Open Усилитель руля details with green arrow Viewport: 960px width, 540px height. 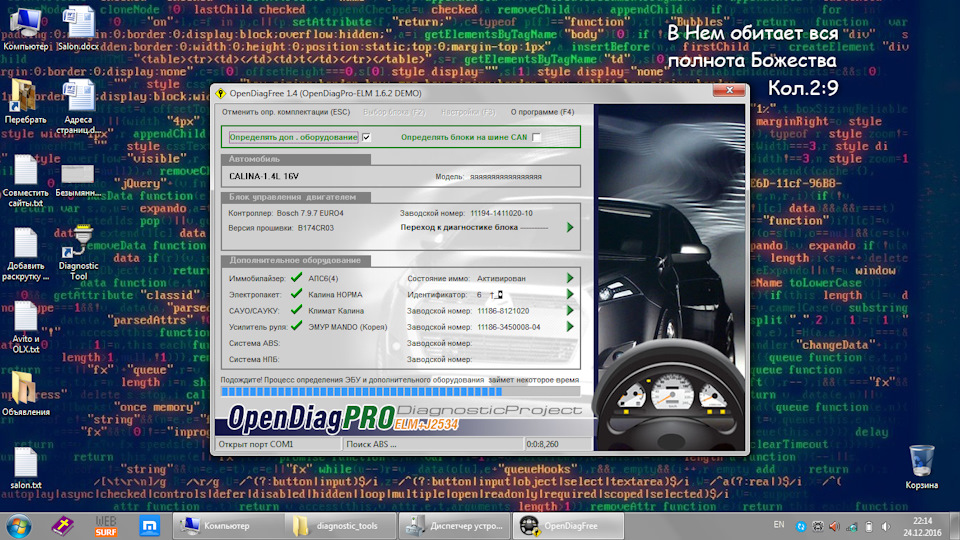570,327
